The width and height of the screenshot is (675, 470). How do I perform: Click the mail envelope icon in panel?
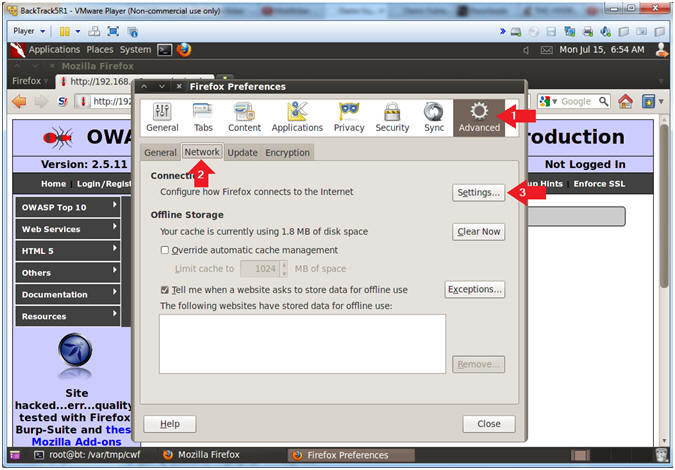click(x=546, y=50)
